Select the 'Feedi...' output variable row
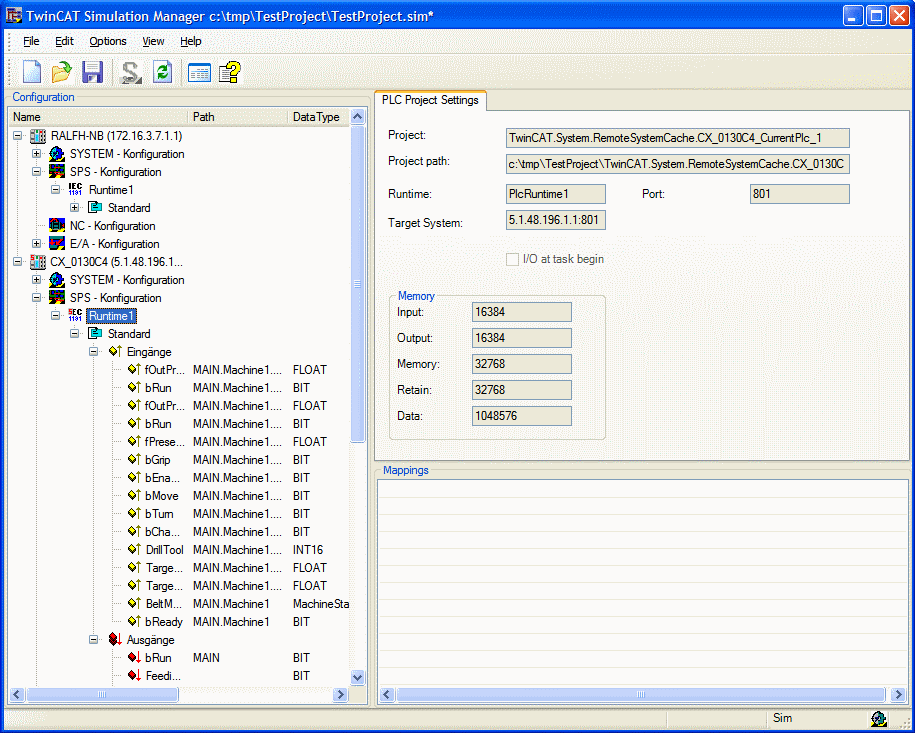 pyautogui.click(x=180, y=676)
